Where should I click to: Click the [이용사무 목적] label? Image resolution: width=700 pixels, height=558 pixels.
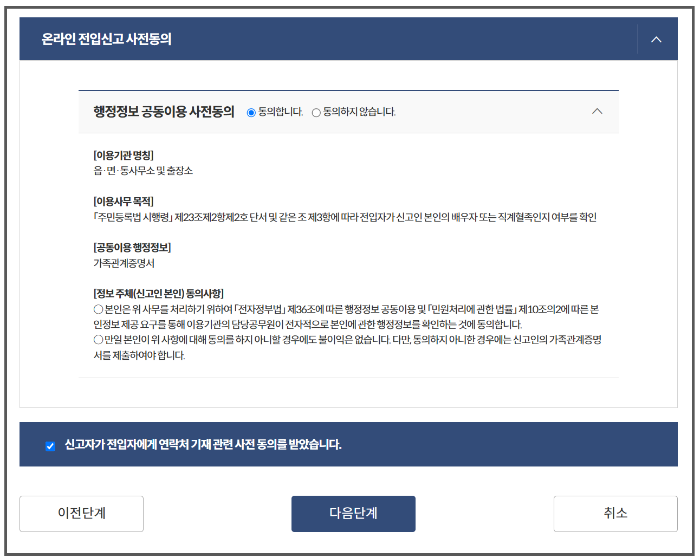(123, 202)
